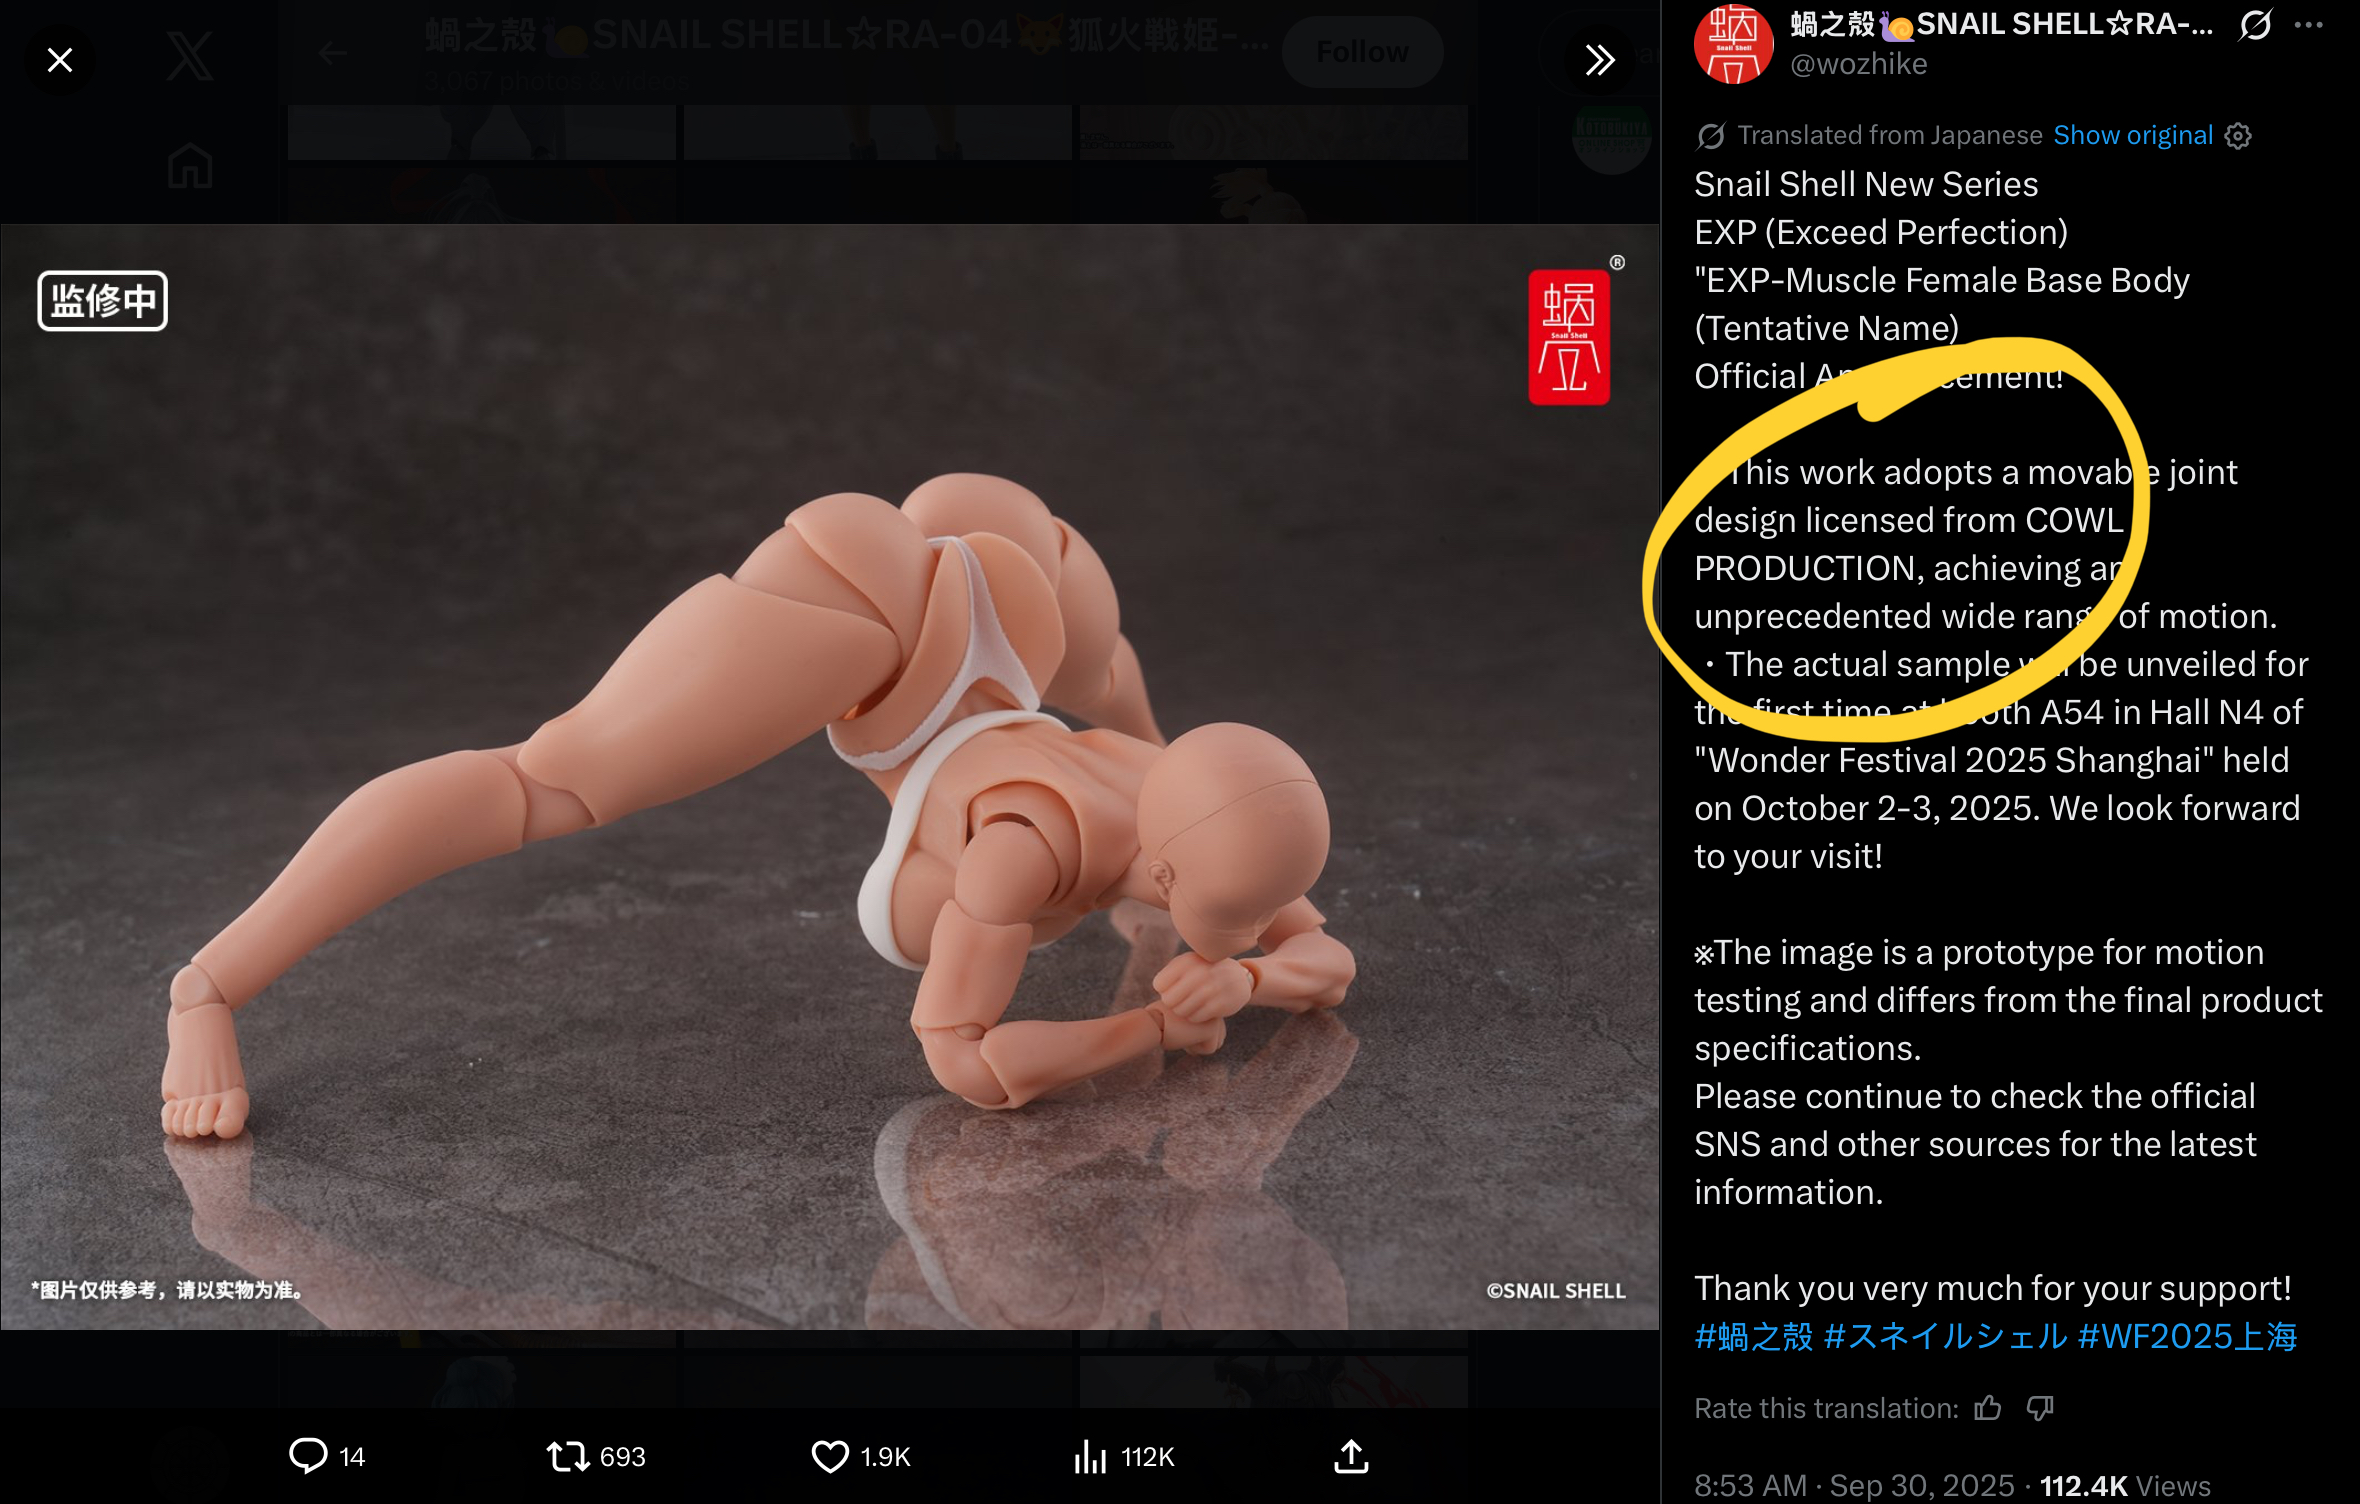Follow the SNAIL SHELL account
The height and width of the screenshot is (1504, 2360).
tap(1362, 52)
